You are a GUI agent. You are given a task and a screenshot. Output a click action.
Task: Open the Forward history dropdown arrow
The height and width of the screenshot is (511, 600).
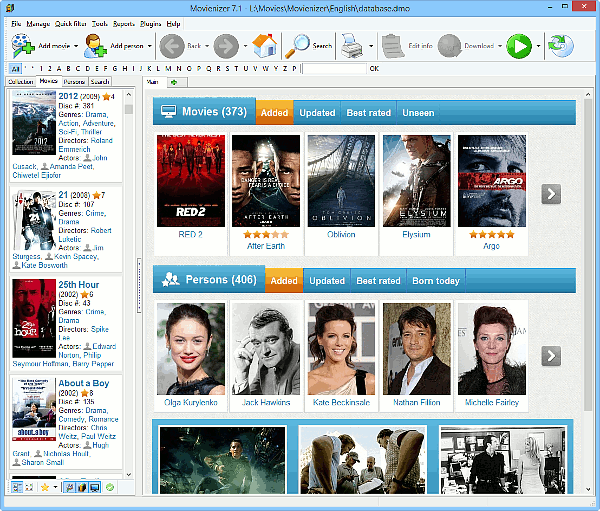pyautogui.click(x=245, y=46)
